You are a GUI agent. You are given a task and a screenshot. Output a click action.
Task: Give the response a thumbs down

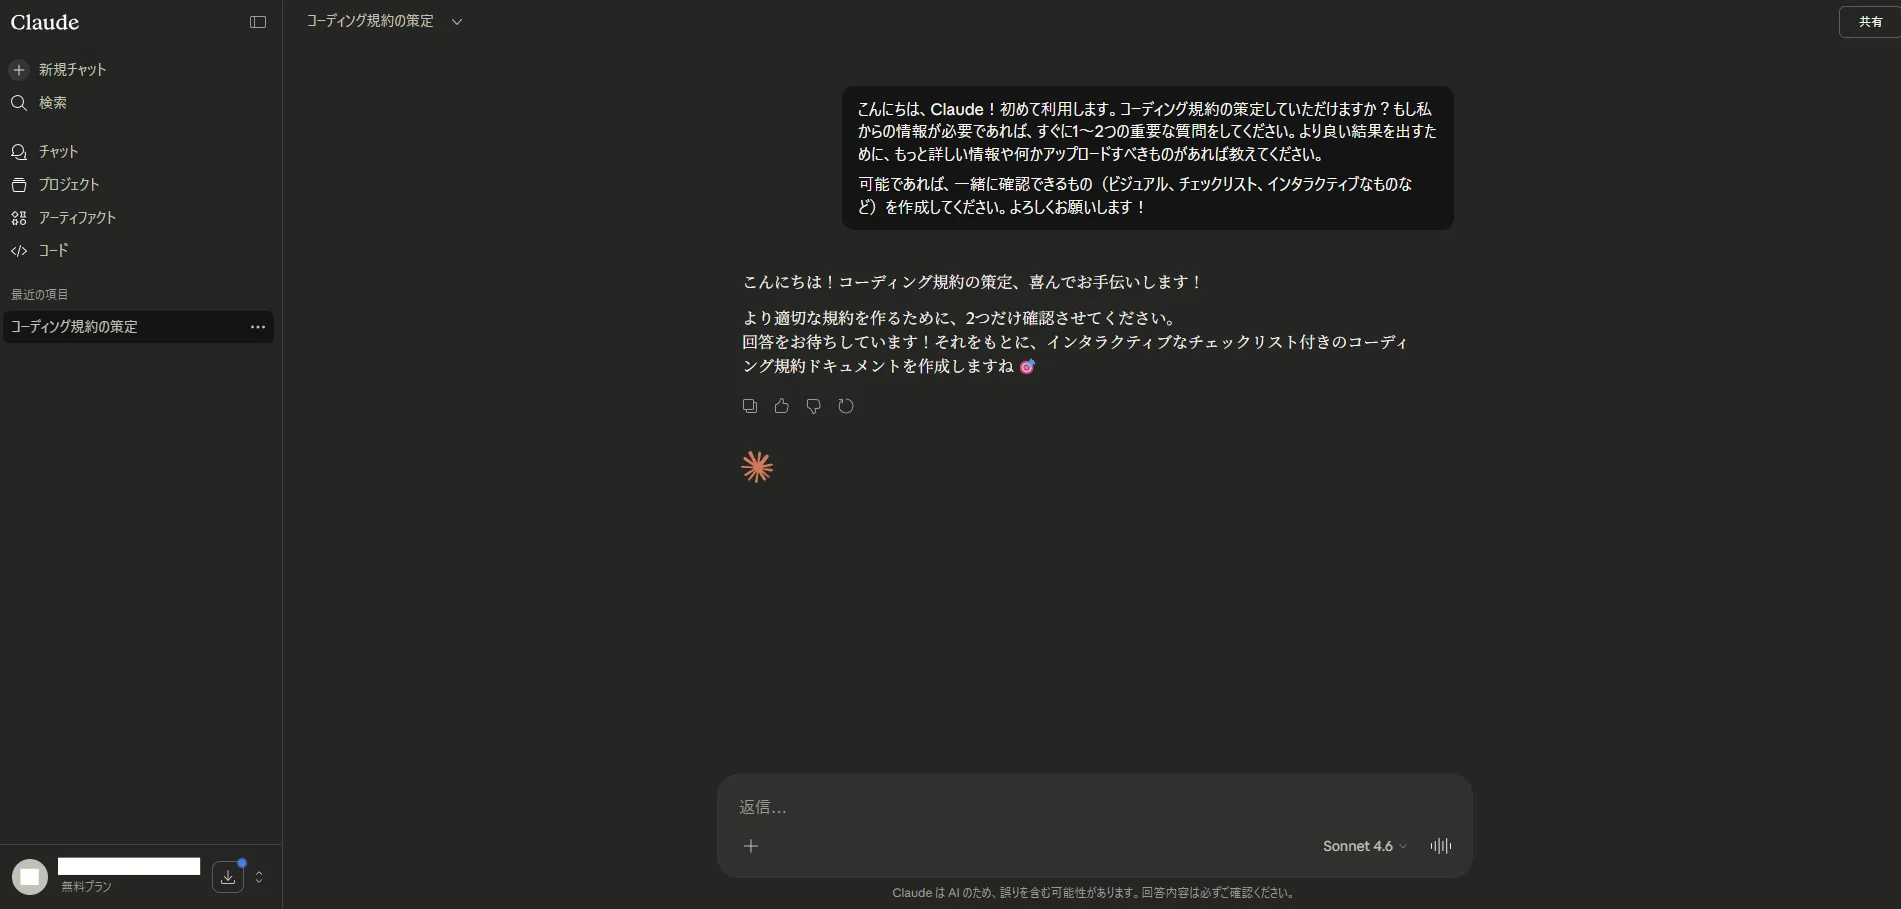(814, 406)
